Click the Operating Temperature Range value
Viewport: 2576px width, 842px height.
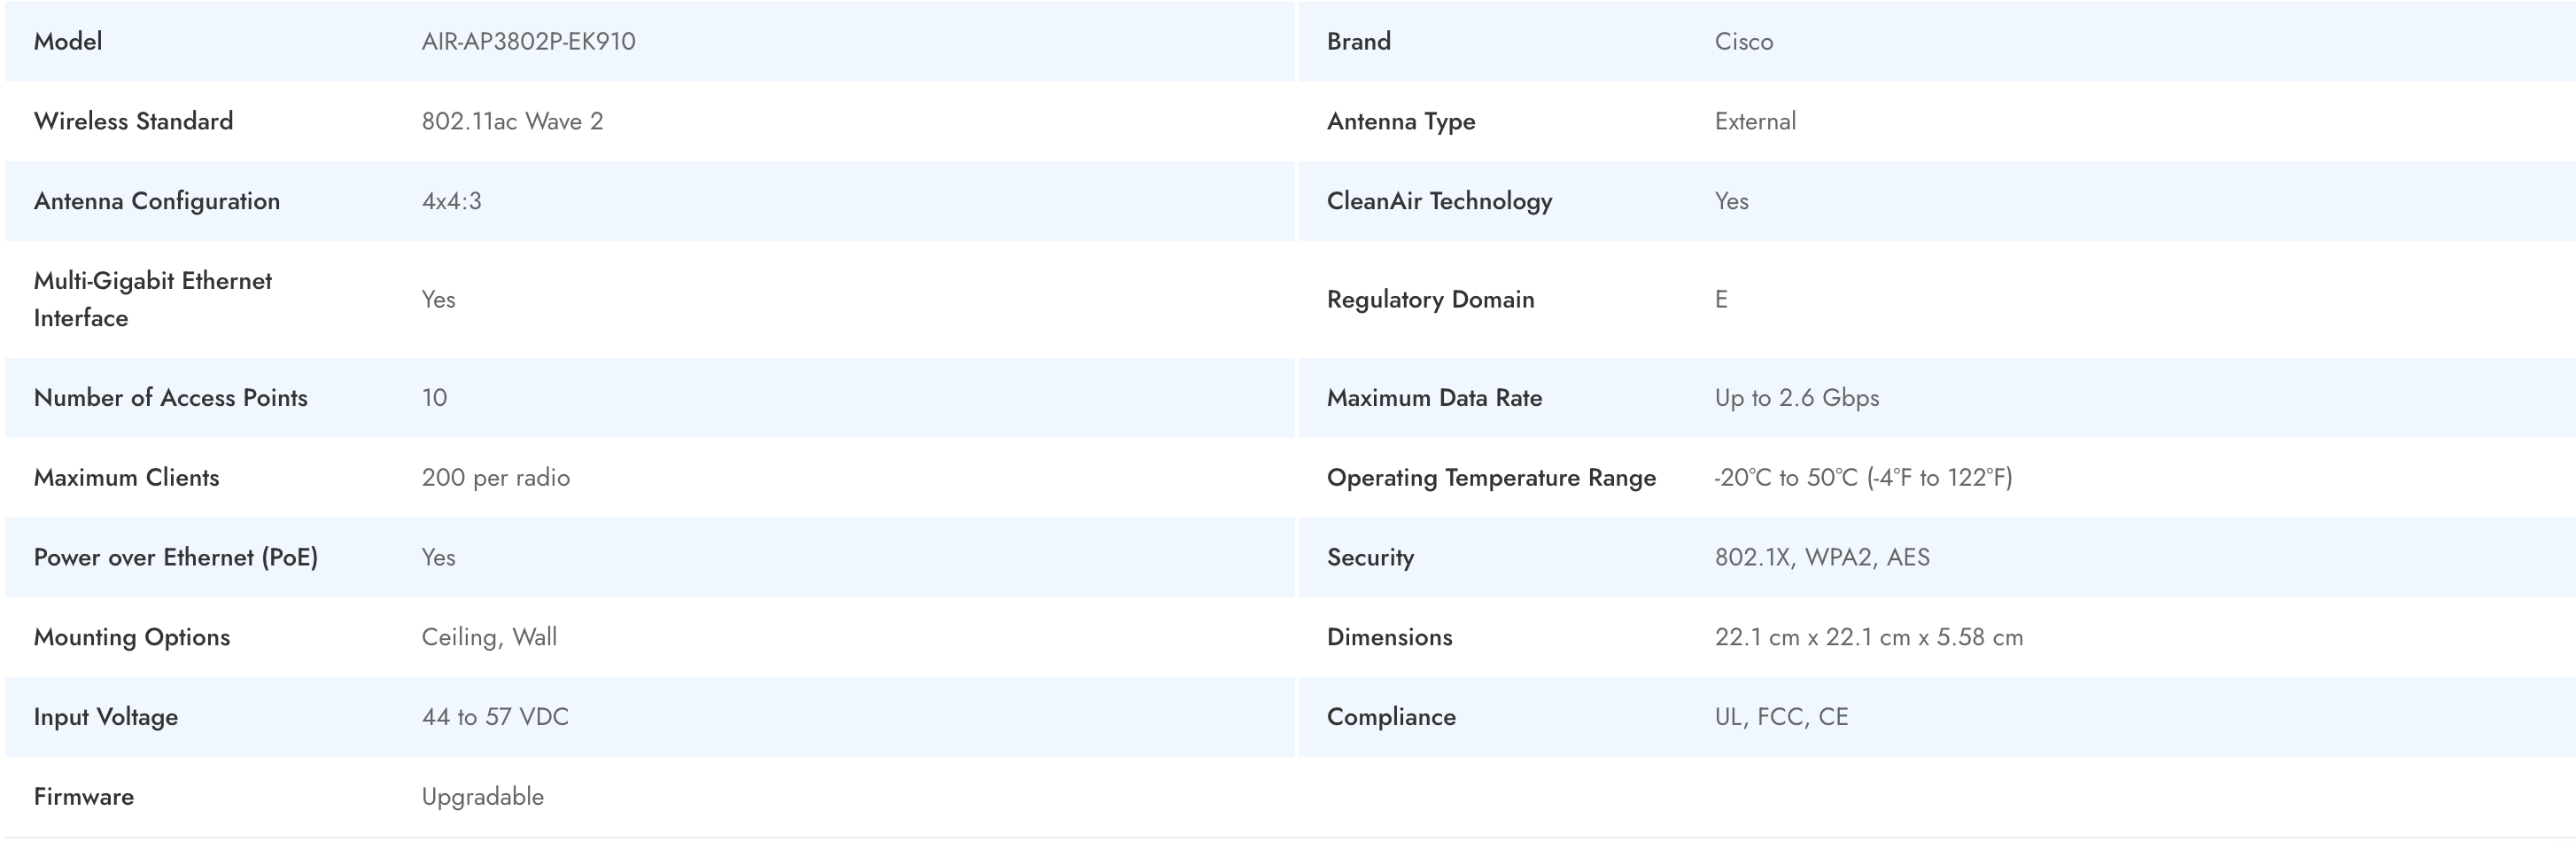(x=1862, y=477)
